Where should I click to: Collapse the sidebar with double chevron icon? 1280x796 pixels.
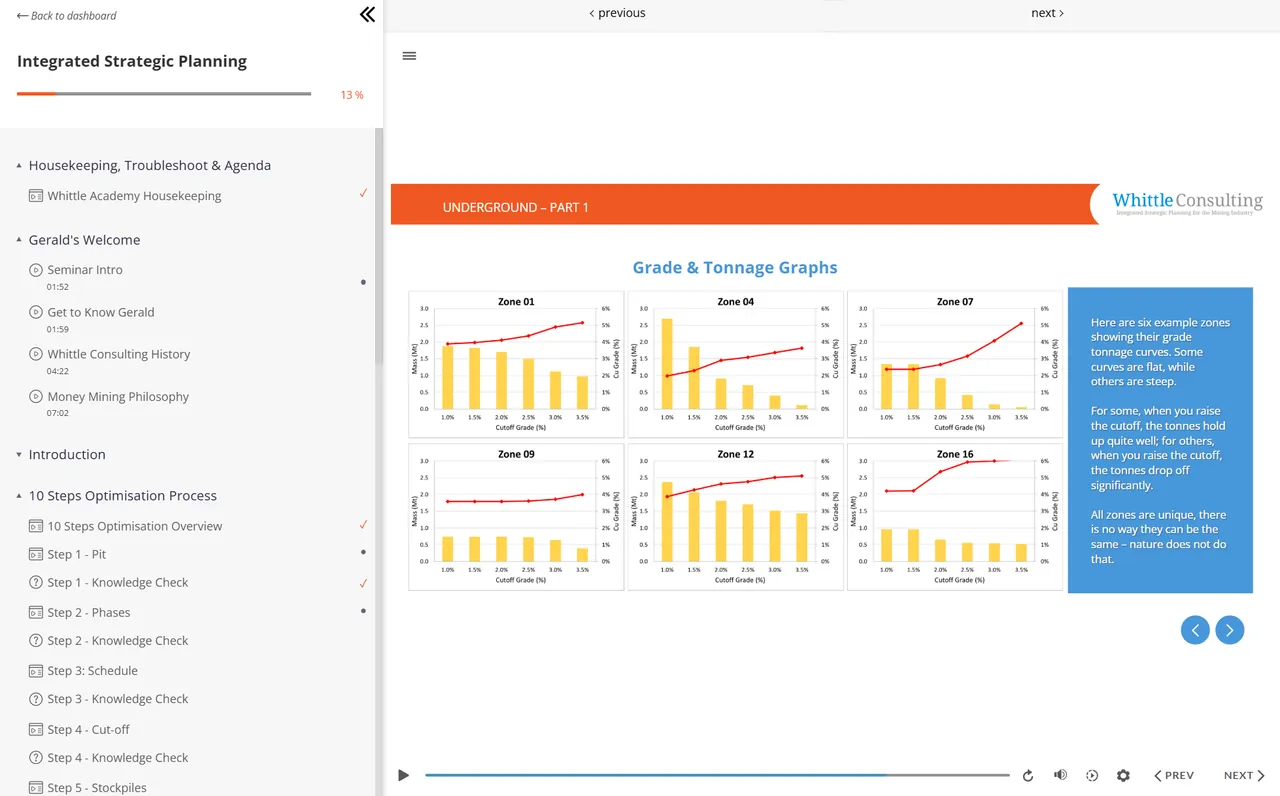(x=367, y=14)
